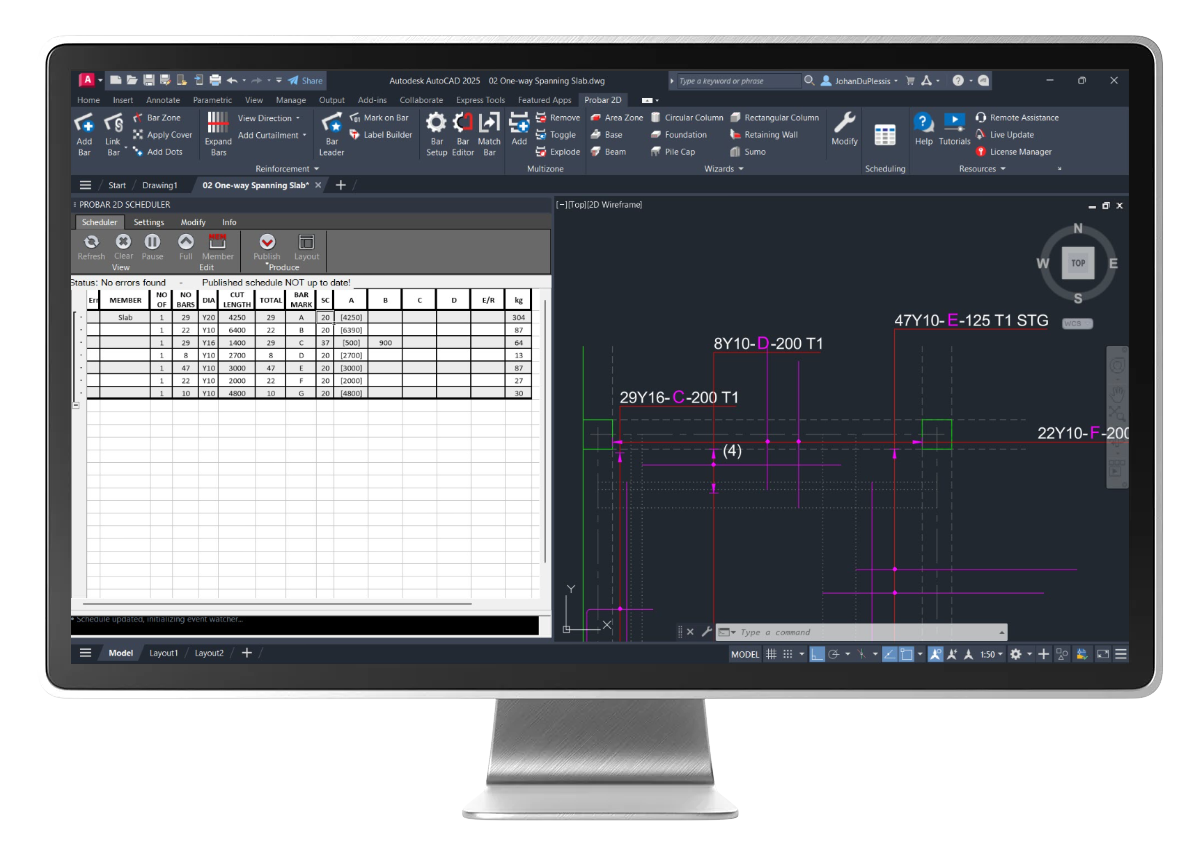
Task: Open the AutoCAD application menu button
Action: pyautogui.click(x=88, y=80)
